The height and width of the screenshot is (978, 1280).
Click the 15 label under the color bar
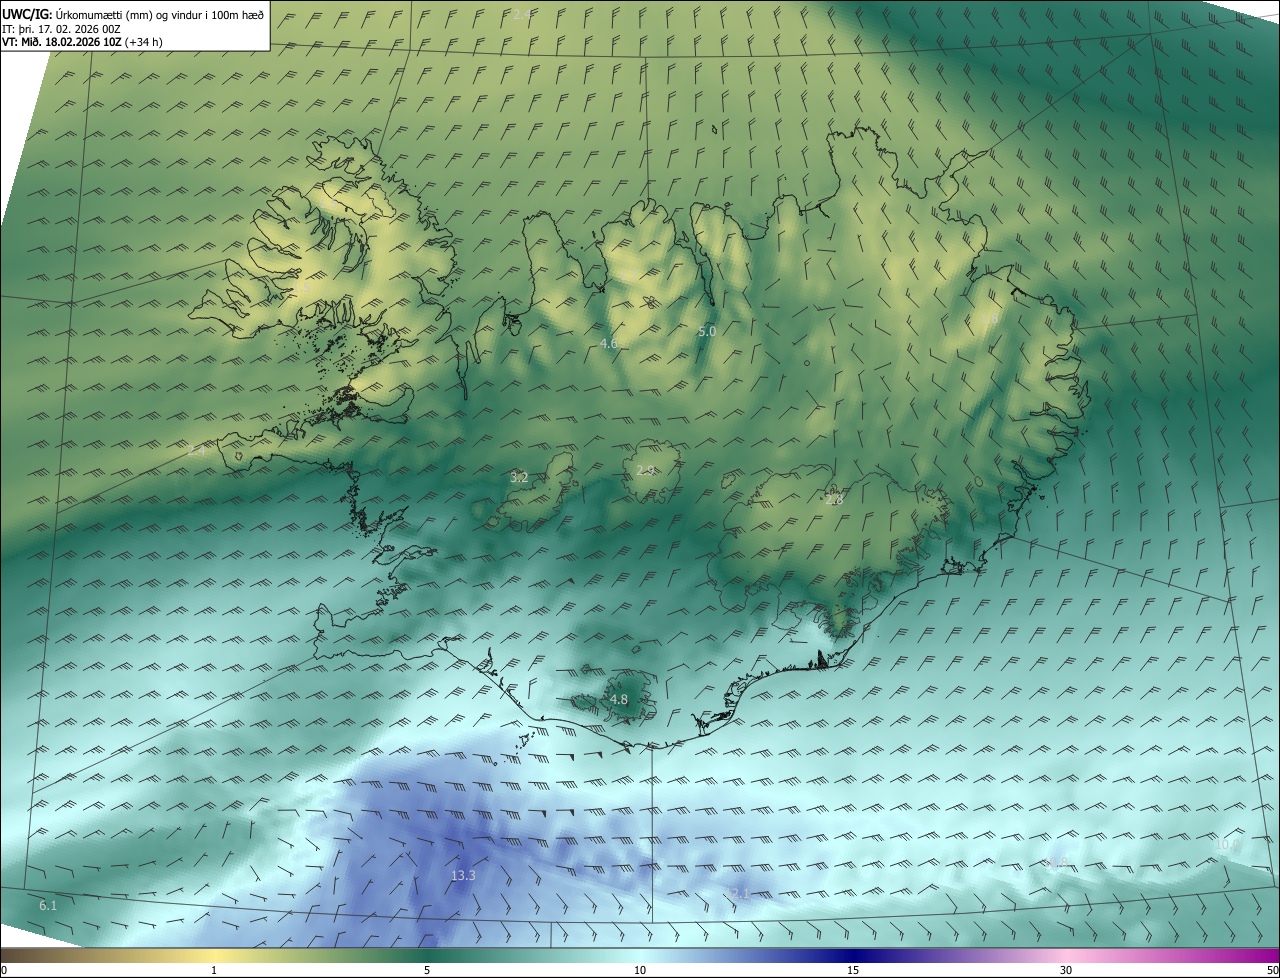click(x=853, y=970)
